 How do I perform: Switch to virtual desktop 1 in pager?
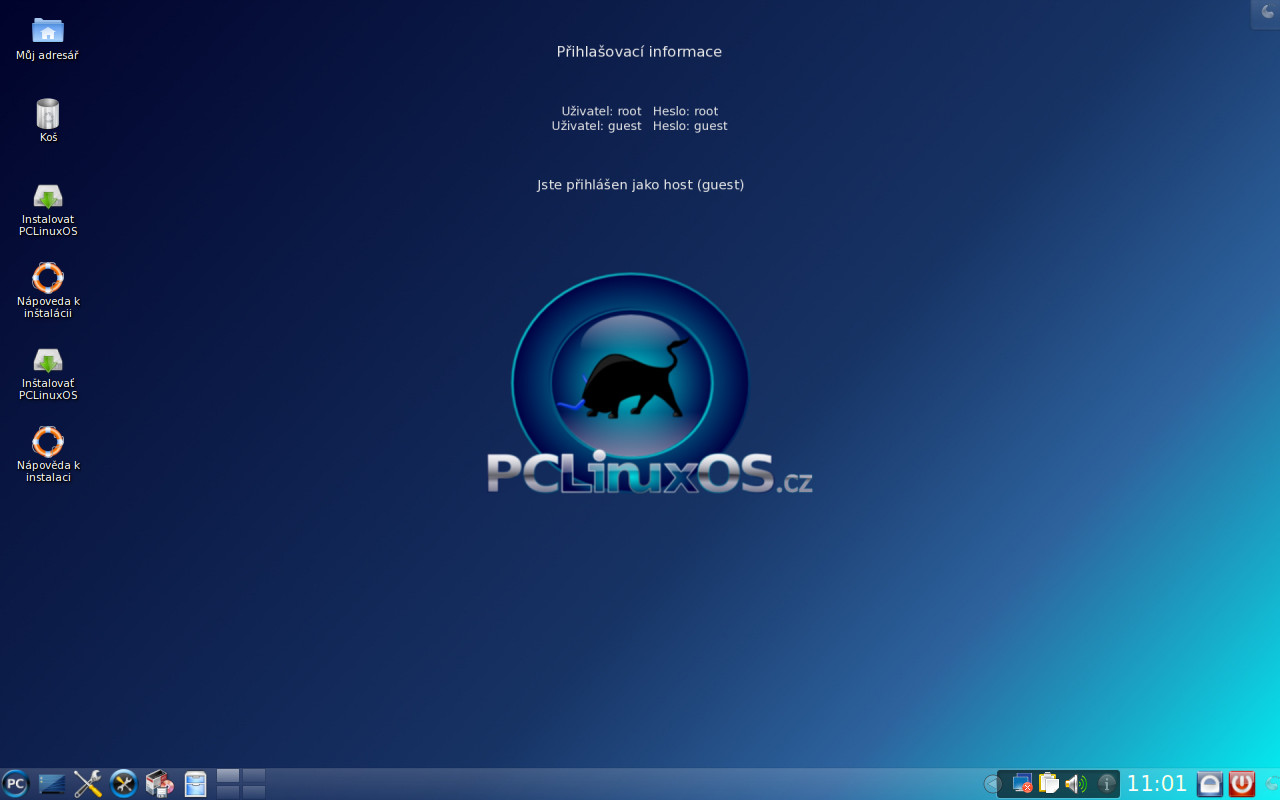(228, 776)
